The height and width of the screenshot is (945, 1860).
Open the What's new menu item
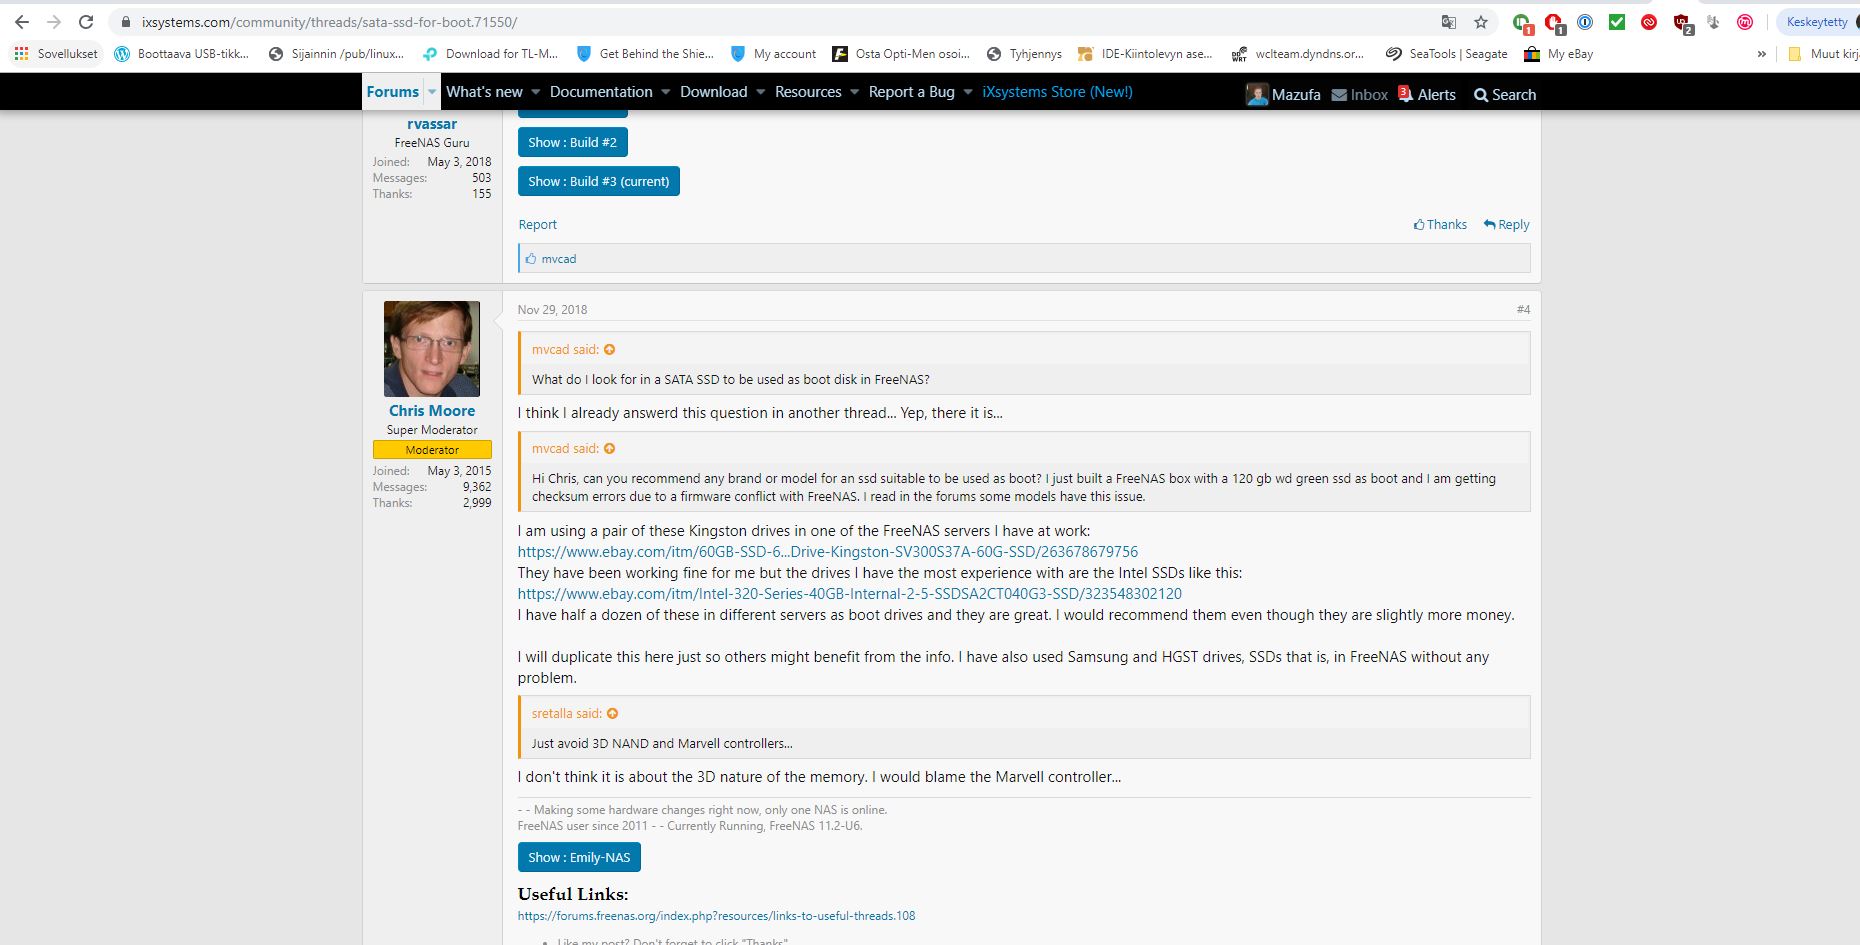[484, 92]
